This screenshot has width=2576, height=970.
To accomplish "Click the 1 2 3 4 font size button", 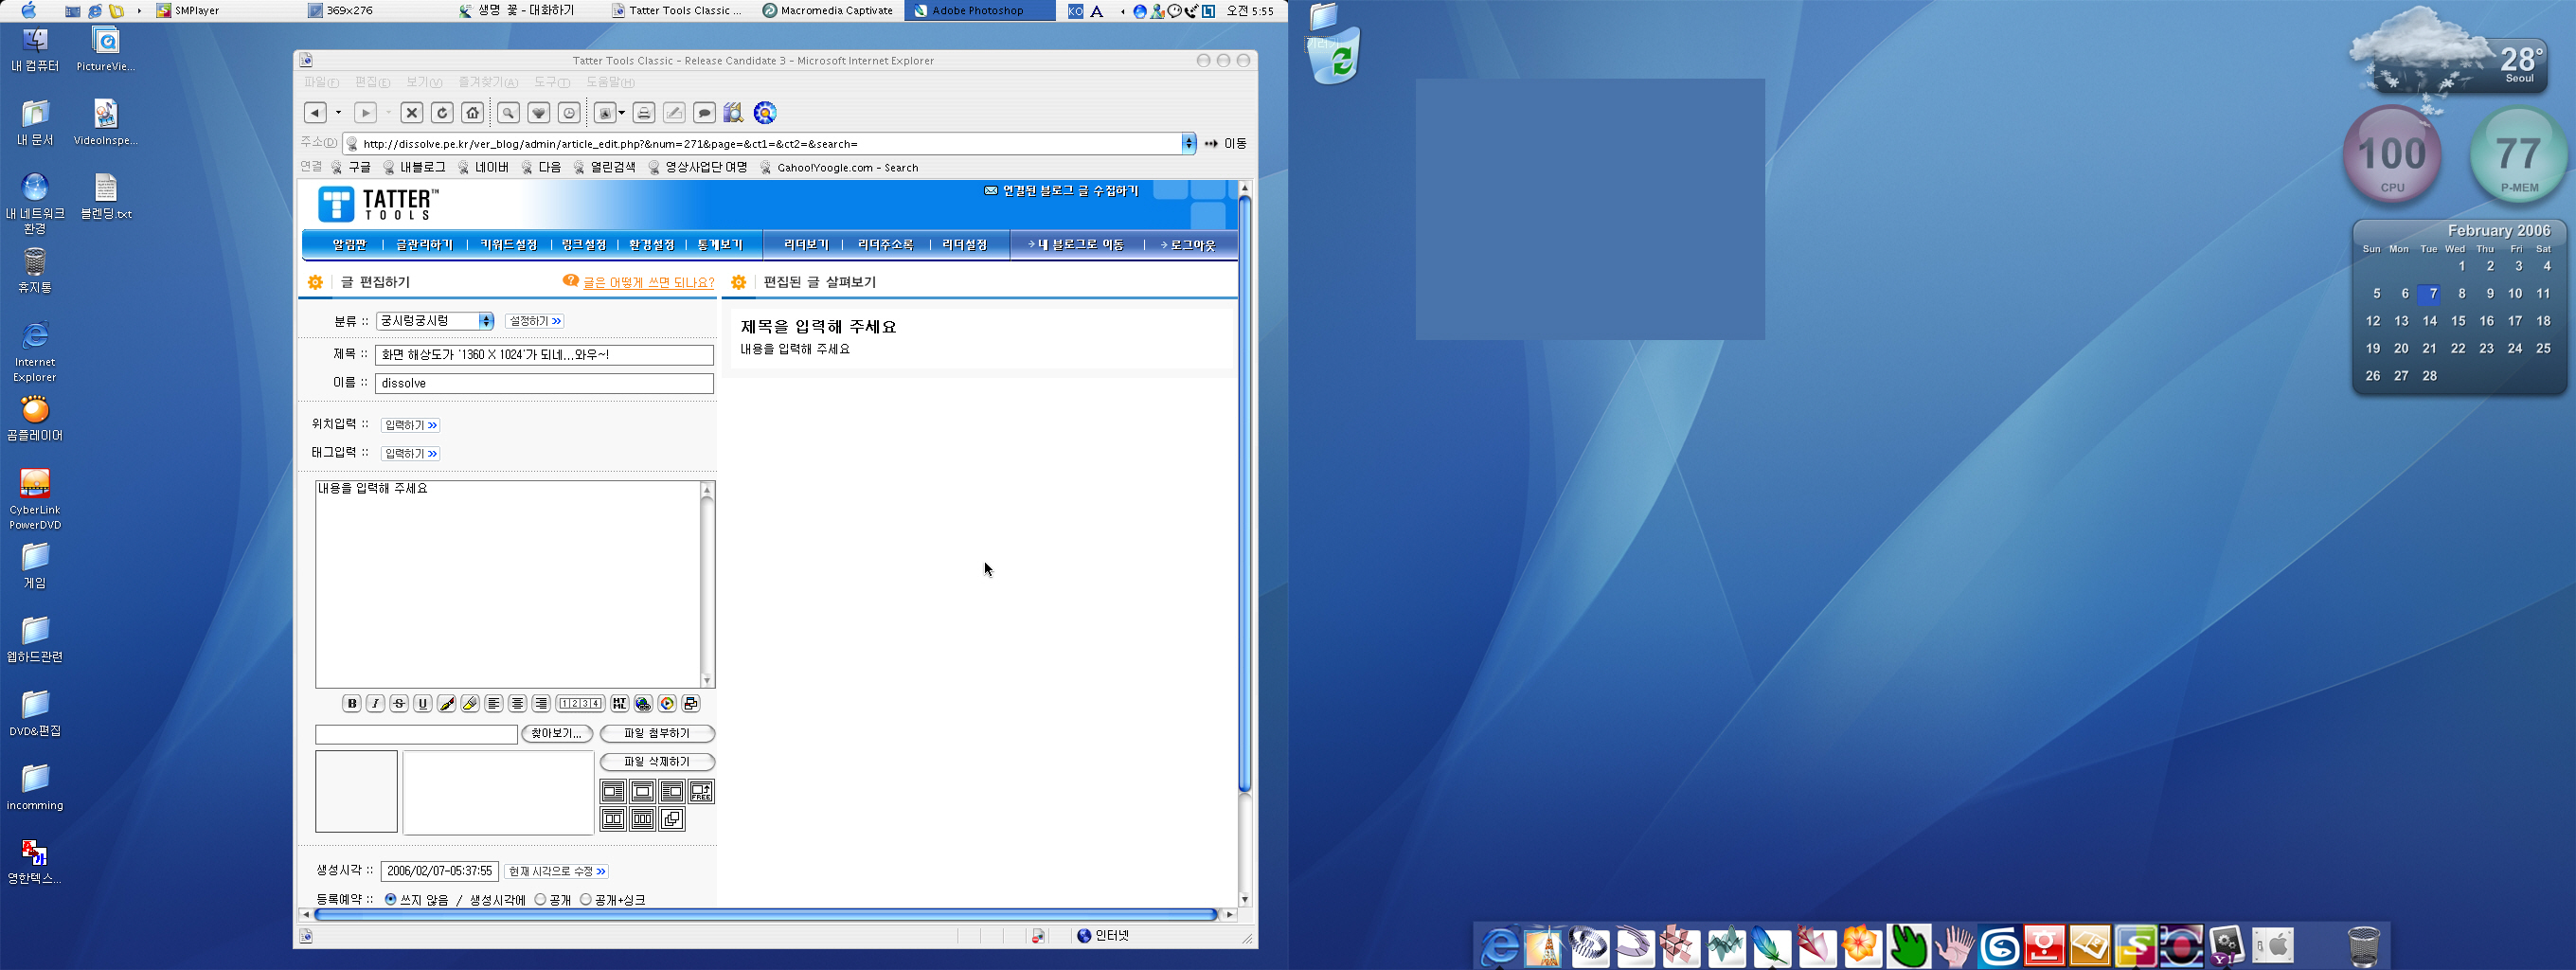I will click(580, 704).
